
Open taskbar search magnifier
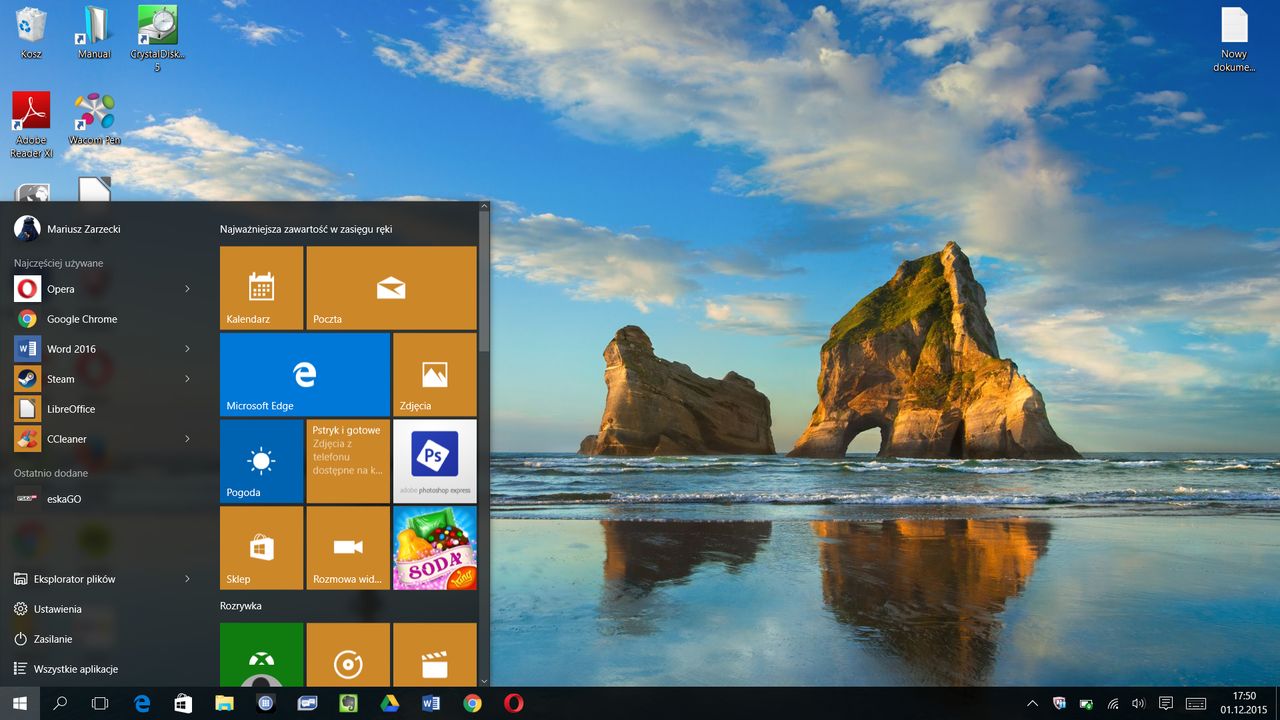point(60,703)
